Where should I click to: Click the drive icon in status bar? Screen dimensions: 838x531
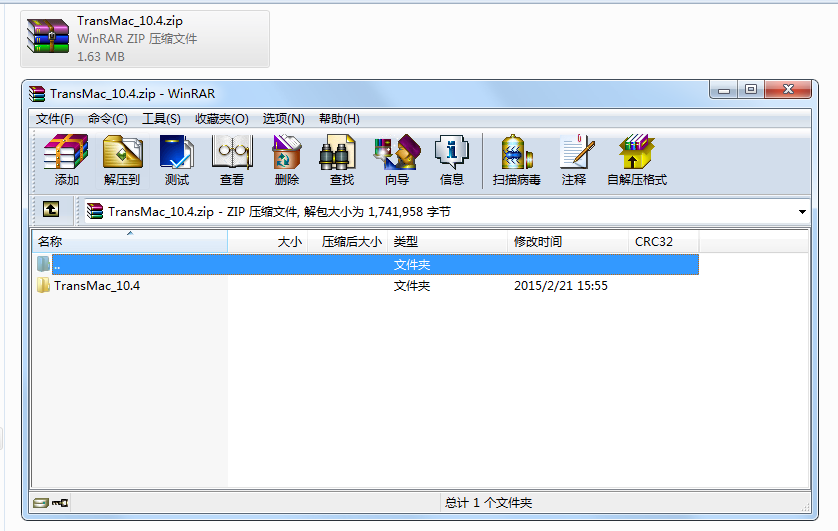click(41, 503)
